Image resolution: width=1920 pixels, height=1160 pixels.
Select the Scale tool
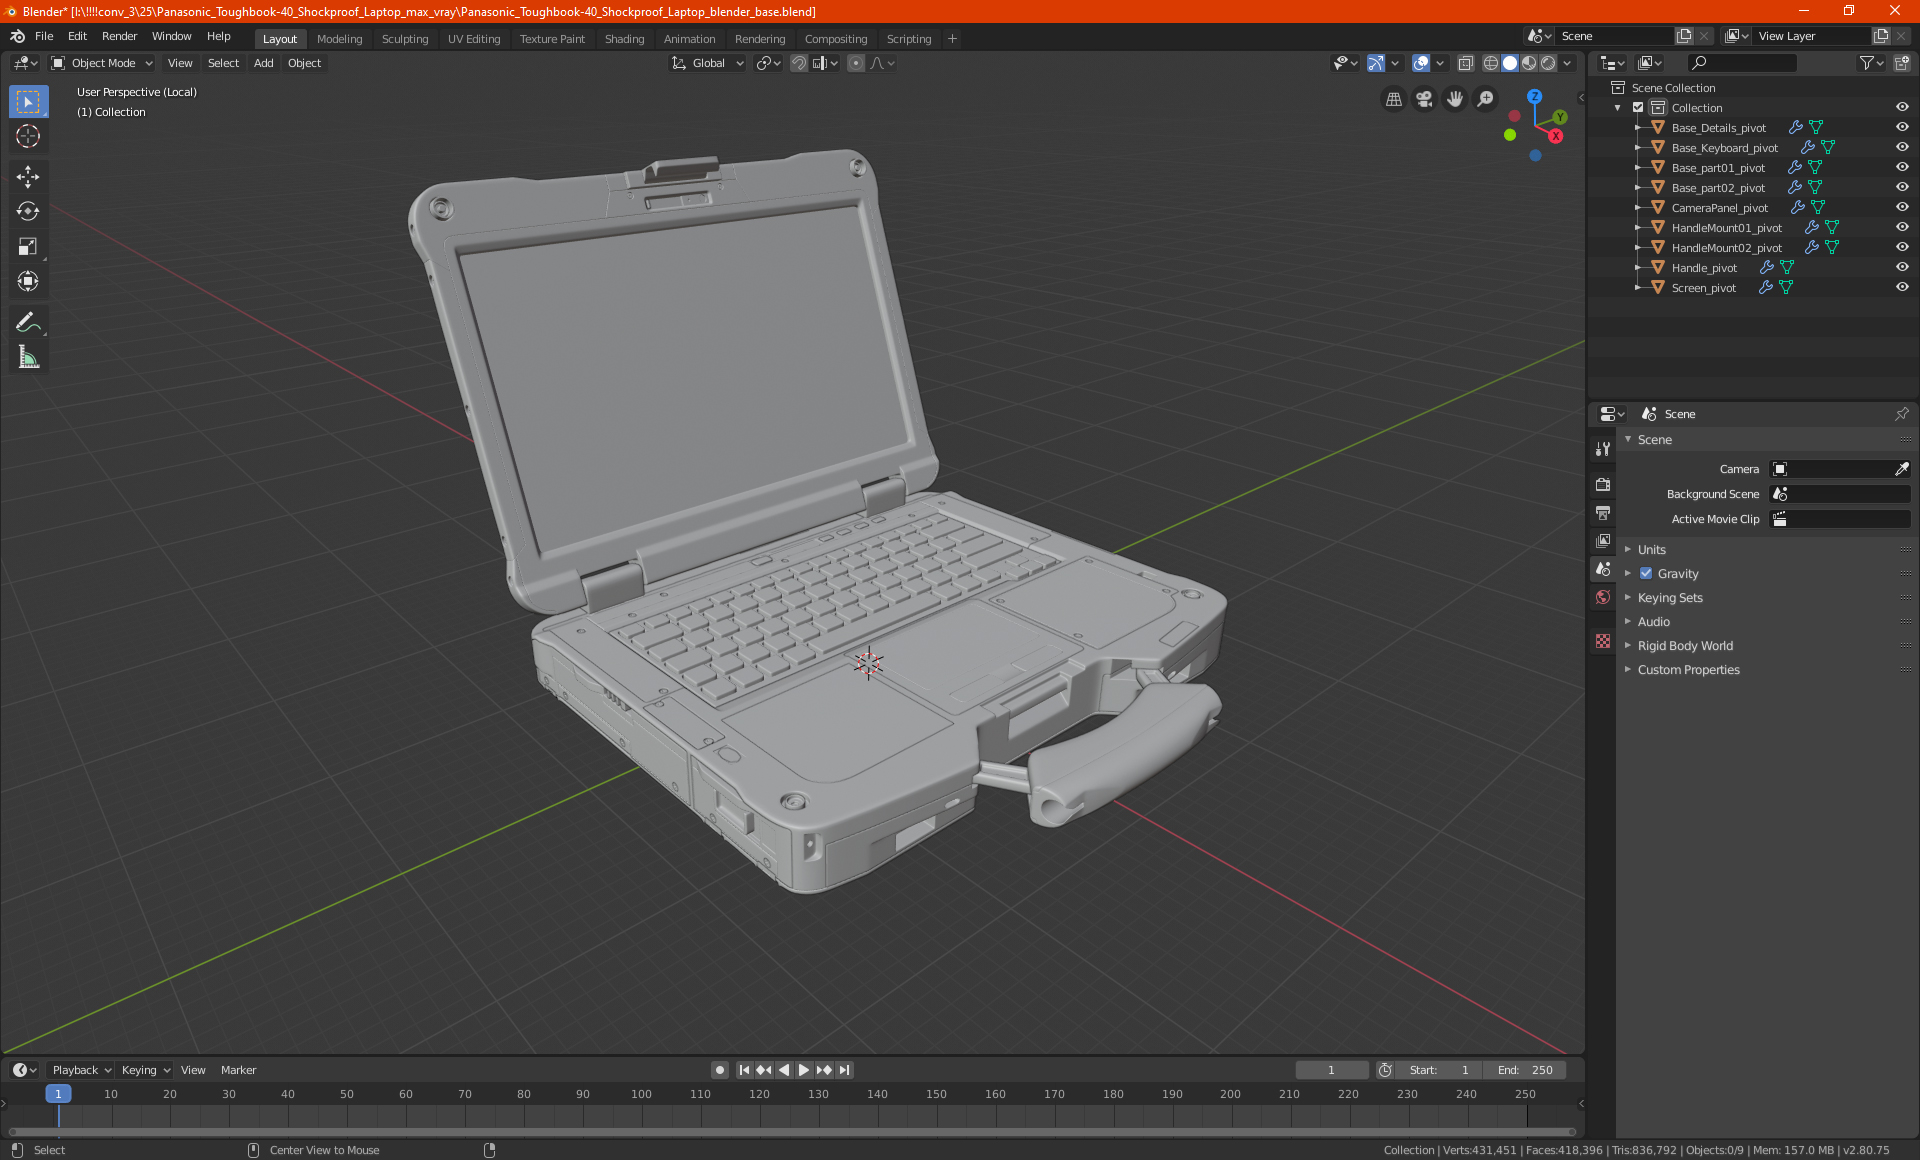click(28, 246)
